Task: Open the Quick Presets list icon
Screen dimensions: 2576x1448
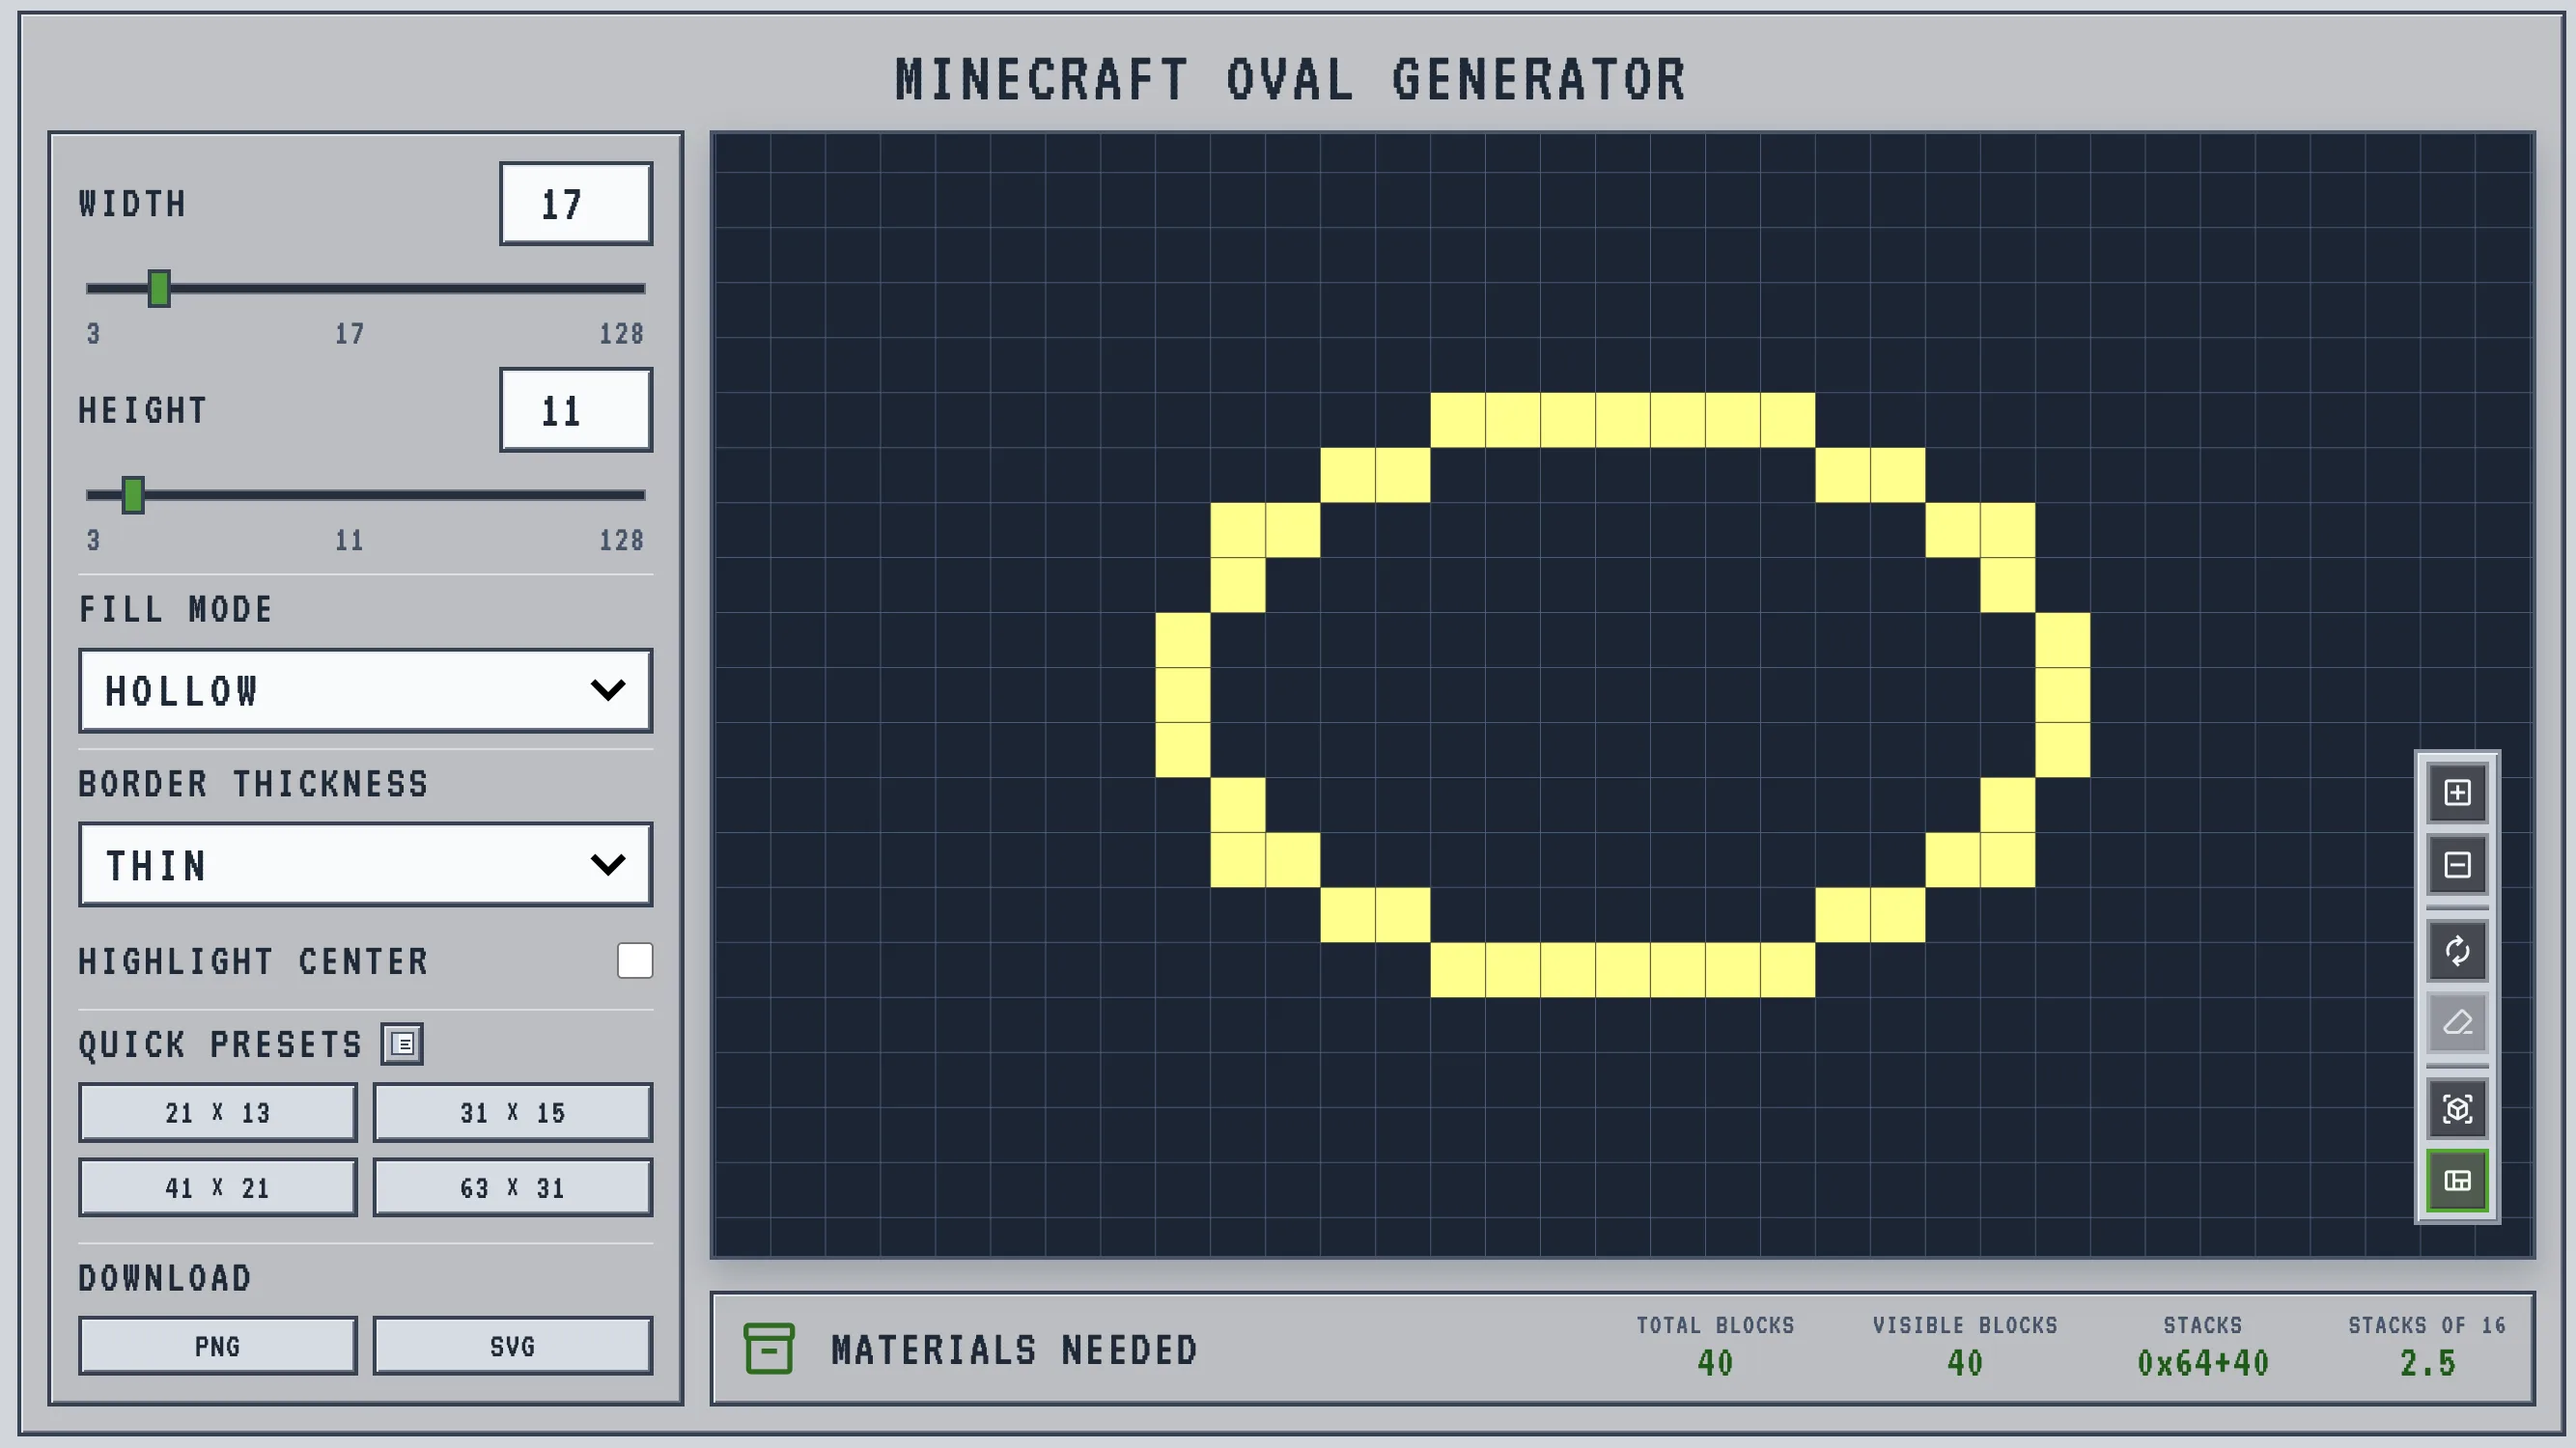Action: click(x=402, y=1044)
